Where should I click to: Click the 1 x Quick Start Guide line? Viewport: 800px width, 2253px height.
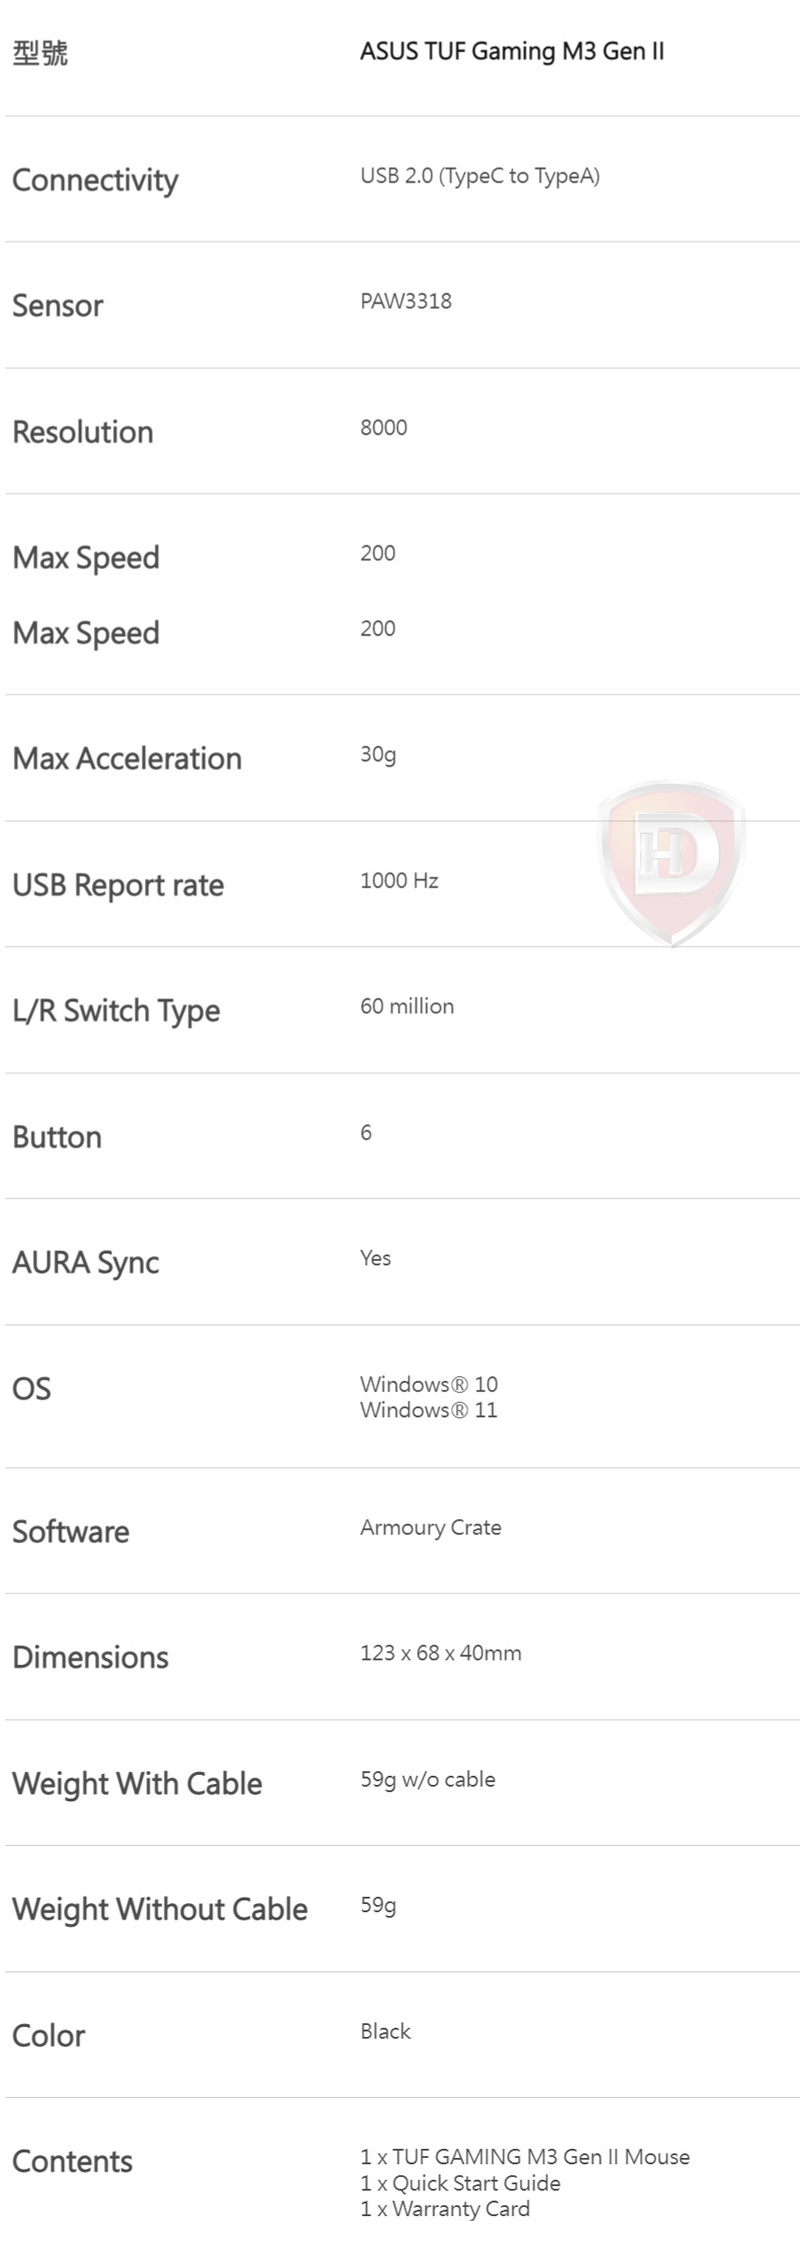tap(460, 2183)
